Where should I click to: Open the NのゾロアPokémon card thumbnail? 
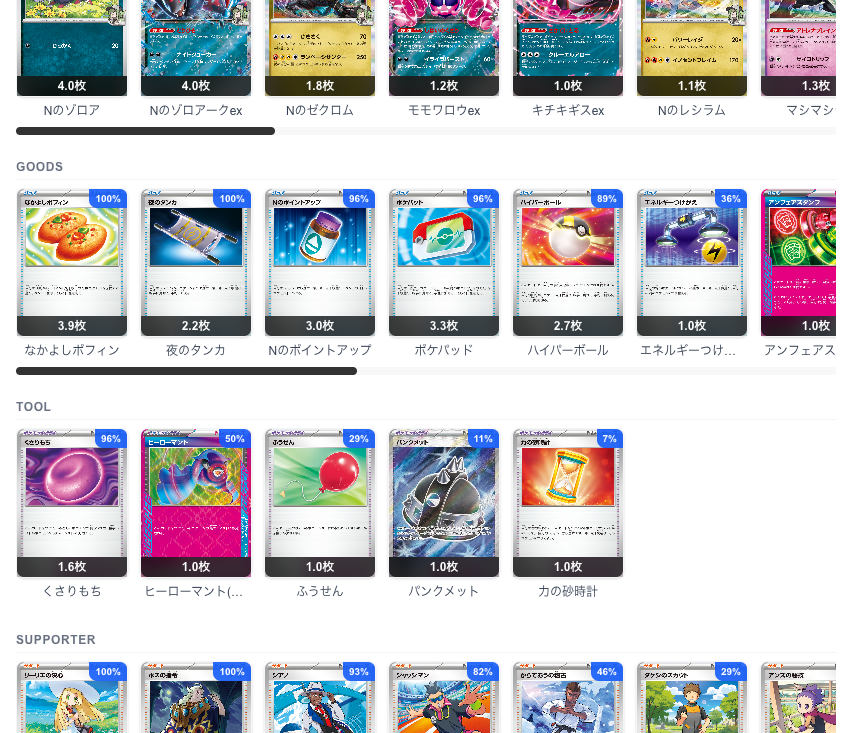click(x=72, y=48)
